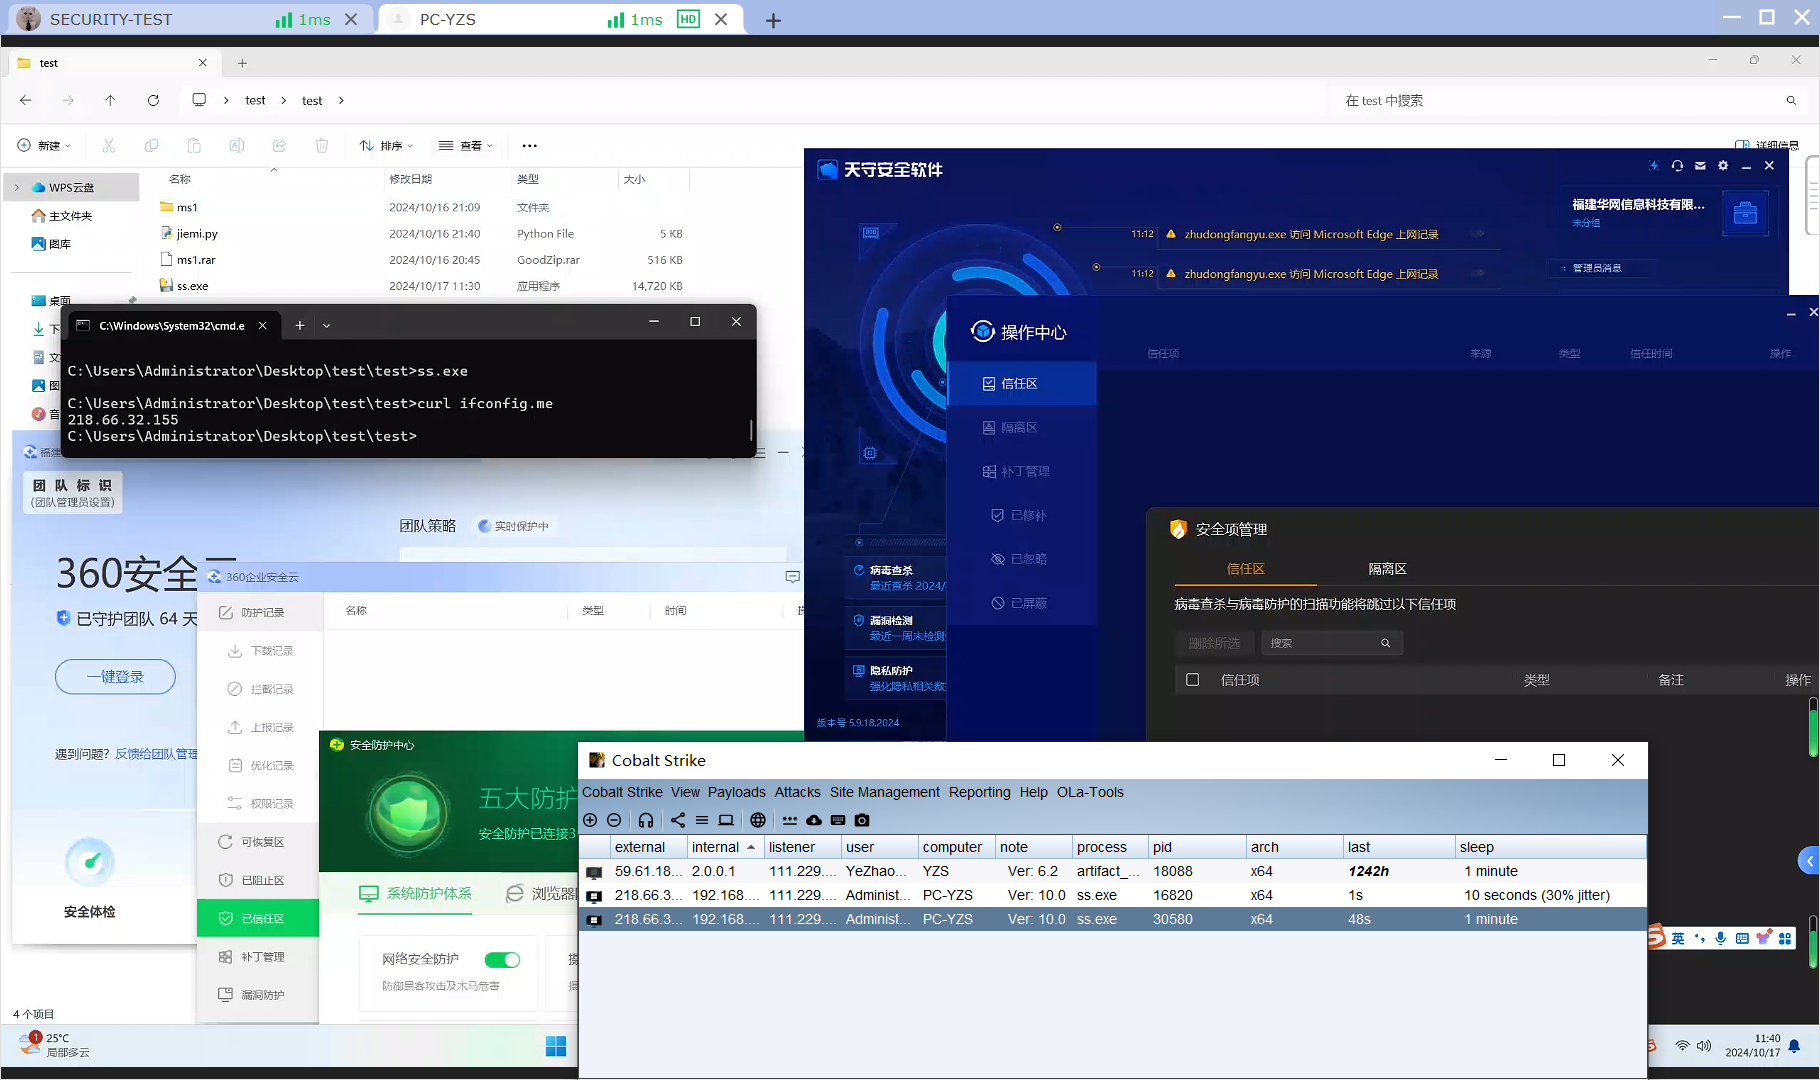Click the trash delete icon in Explorer toolbar
Image resolution: width=1820 pixels, height=1080 pixels.
click(322, 146)
